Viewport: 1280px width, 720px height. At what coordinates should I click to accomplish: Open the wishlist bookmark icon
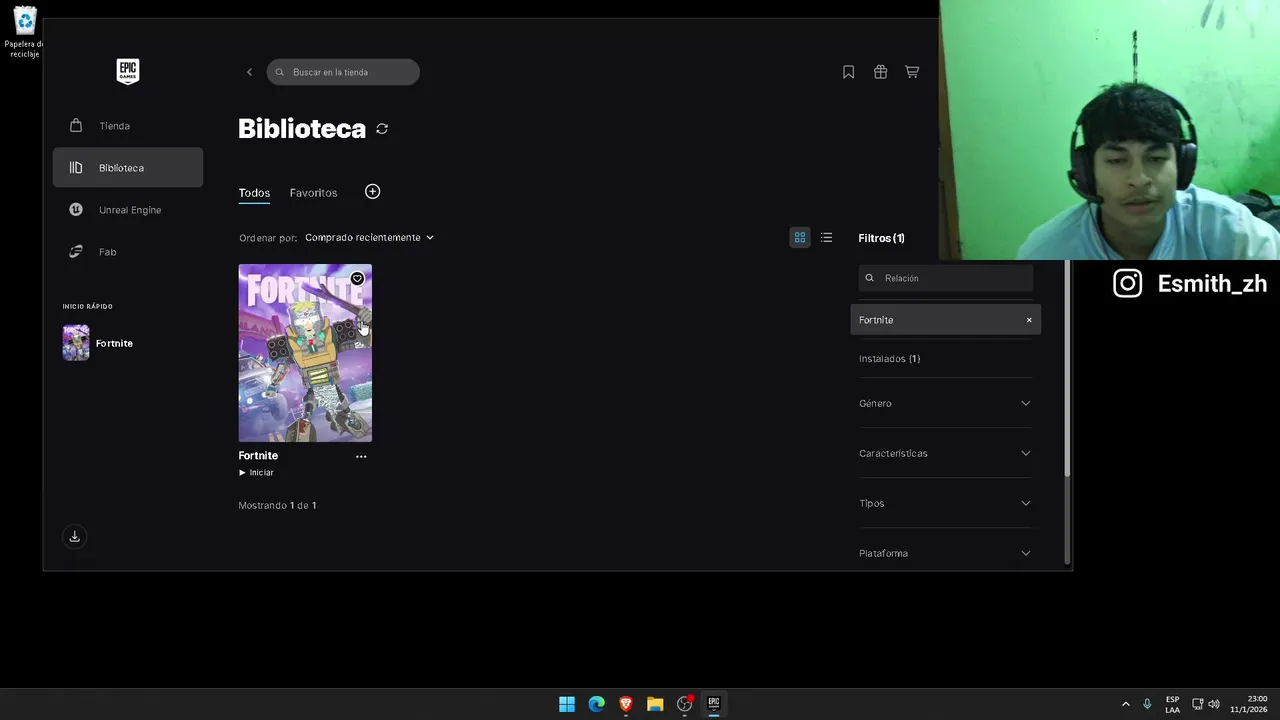(x=848, y=72)
